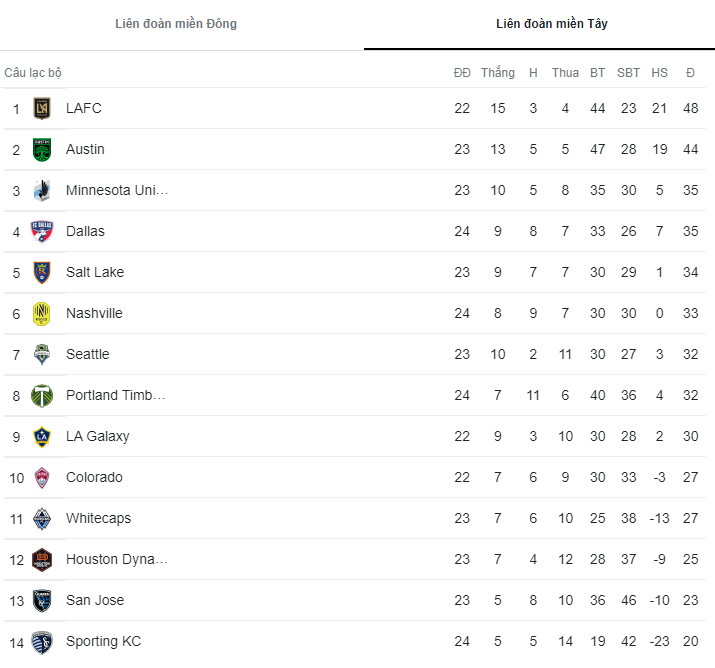The image size is (715, 668).
Task: Click the Nashville yellow team logo
Action: [41, 313]
